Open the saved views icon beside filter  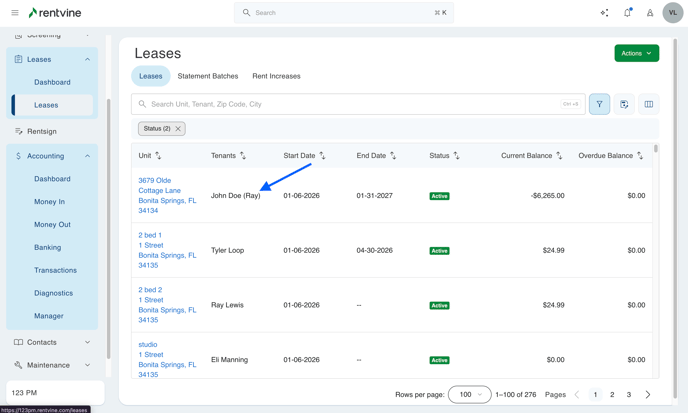tap(624, 104)
